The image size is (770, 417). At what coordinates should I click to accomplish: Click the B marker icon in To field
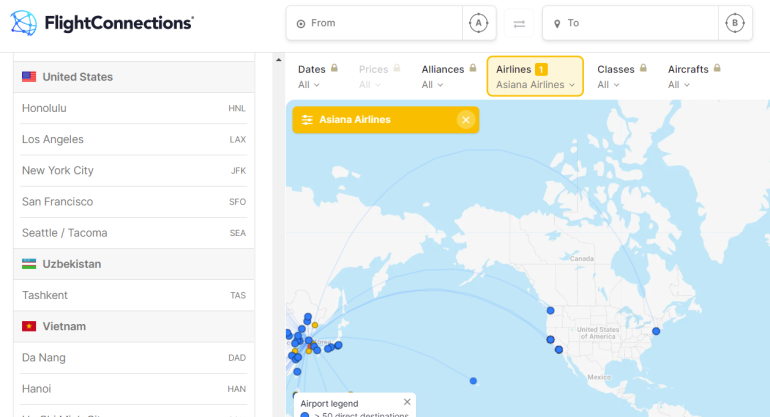pos(735,23)
